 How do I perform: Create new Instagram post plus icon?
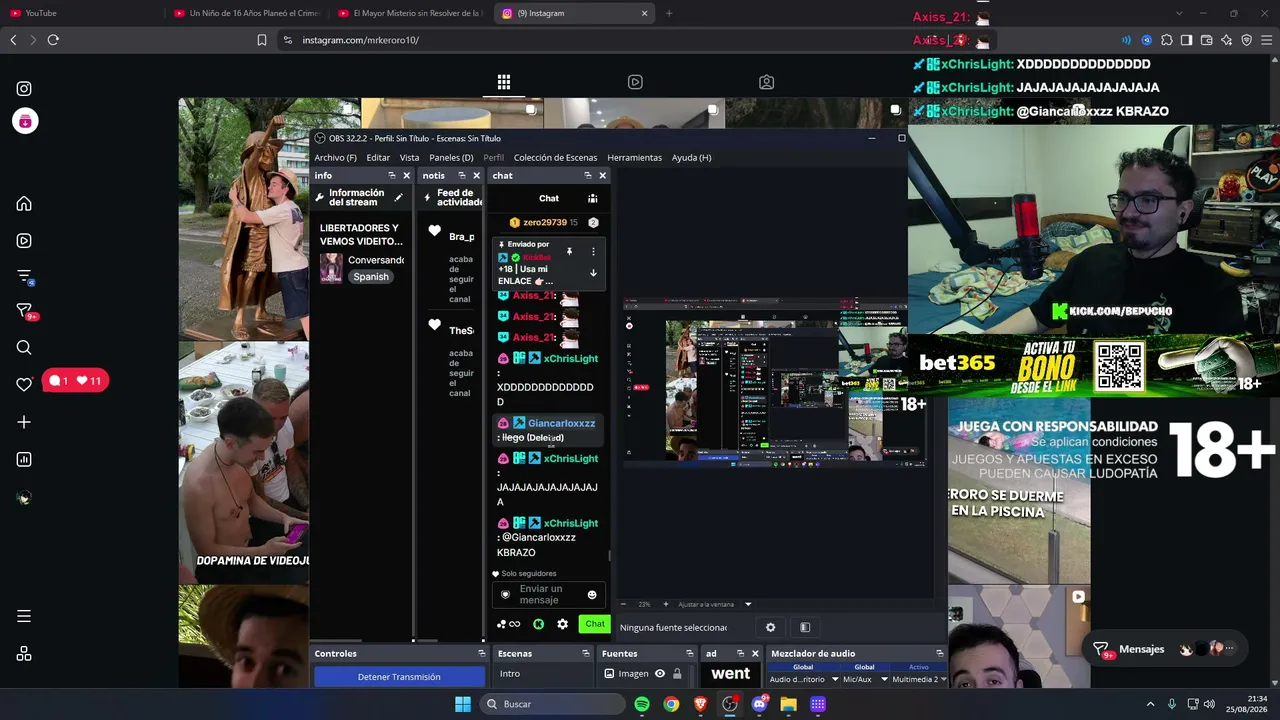pos(24,422)
